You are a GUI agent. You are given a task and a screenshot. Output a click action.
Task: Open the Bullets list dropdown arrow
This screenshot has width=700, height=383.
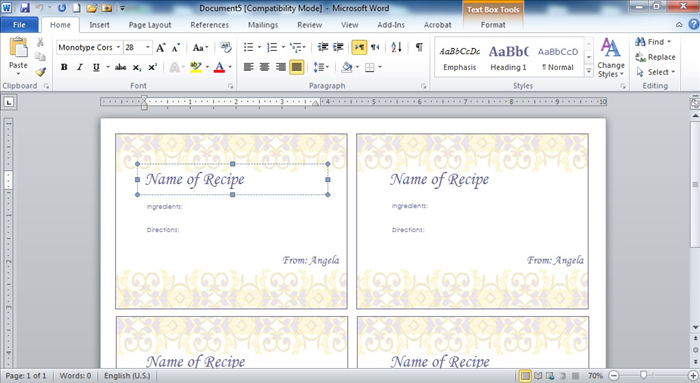tap(259, 47)
